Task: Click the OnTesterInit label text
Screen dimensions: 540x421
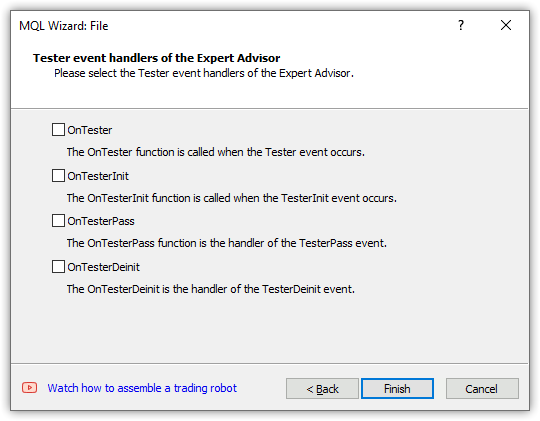Action: point(98,176)
